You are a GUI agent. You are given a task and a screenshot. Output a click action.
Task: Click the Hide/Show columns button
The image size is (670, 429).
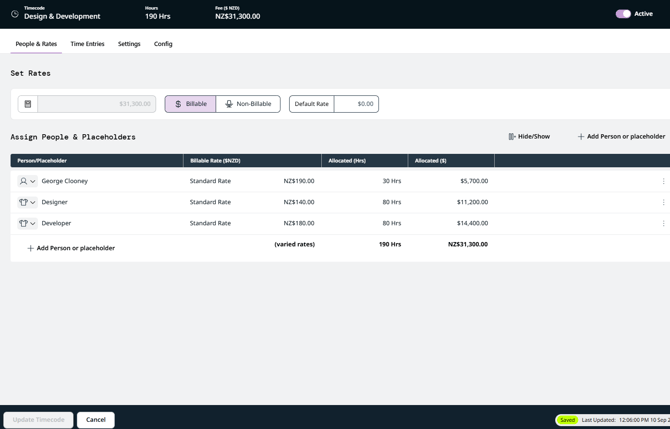point(529,136)
